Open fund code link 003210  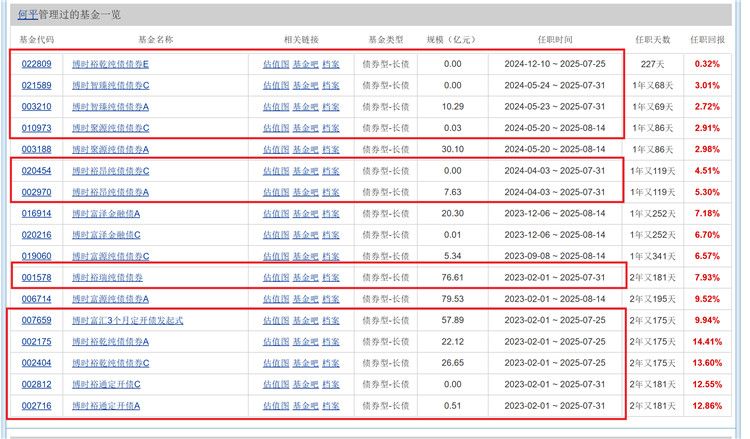(x=36, y=107)
